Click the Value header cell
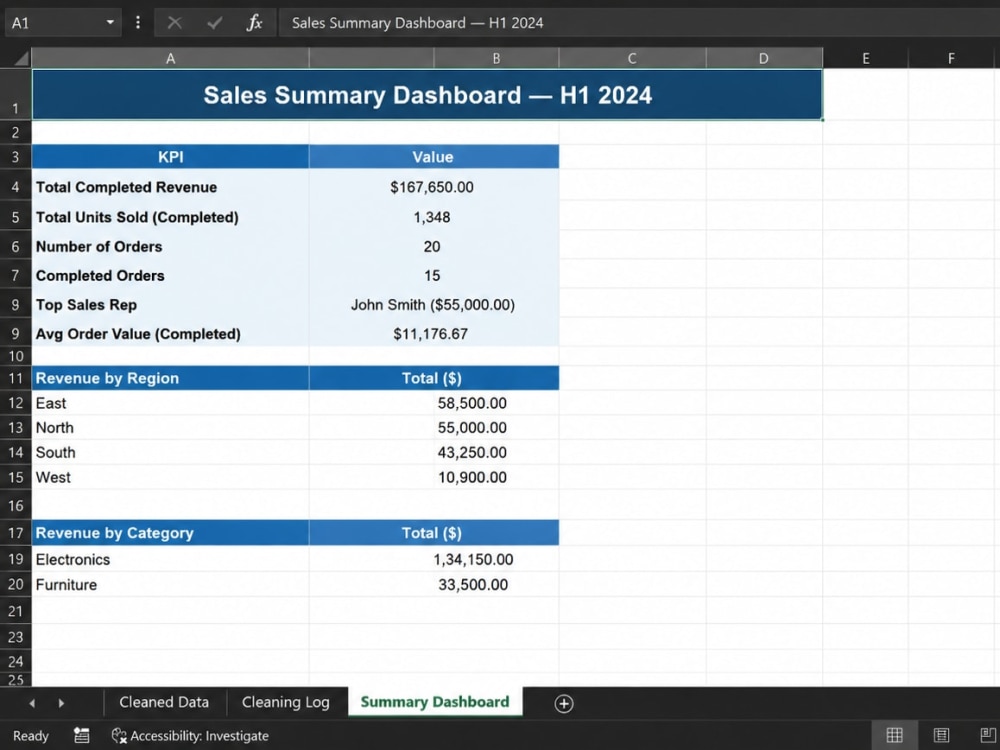The width and height of the screenshot is (1000, 750). 434,157
